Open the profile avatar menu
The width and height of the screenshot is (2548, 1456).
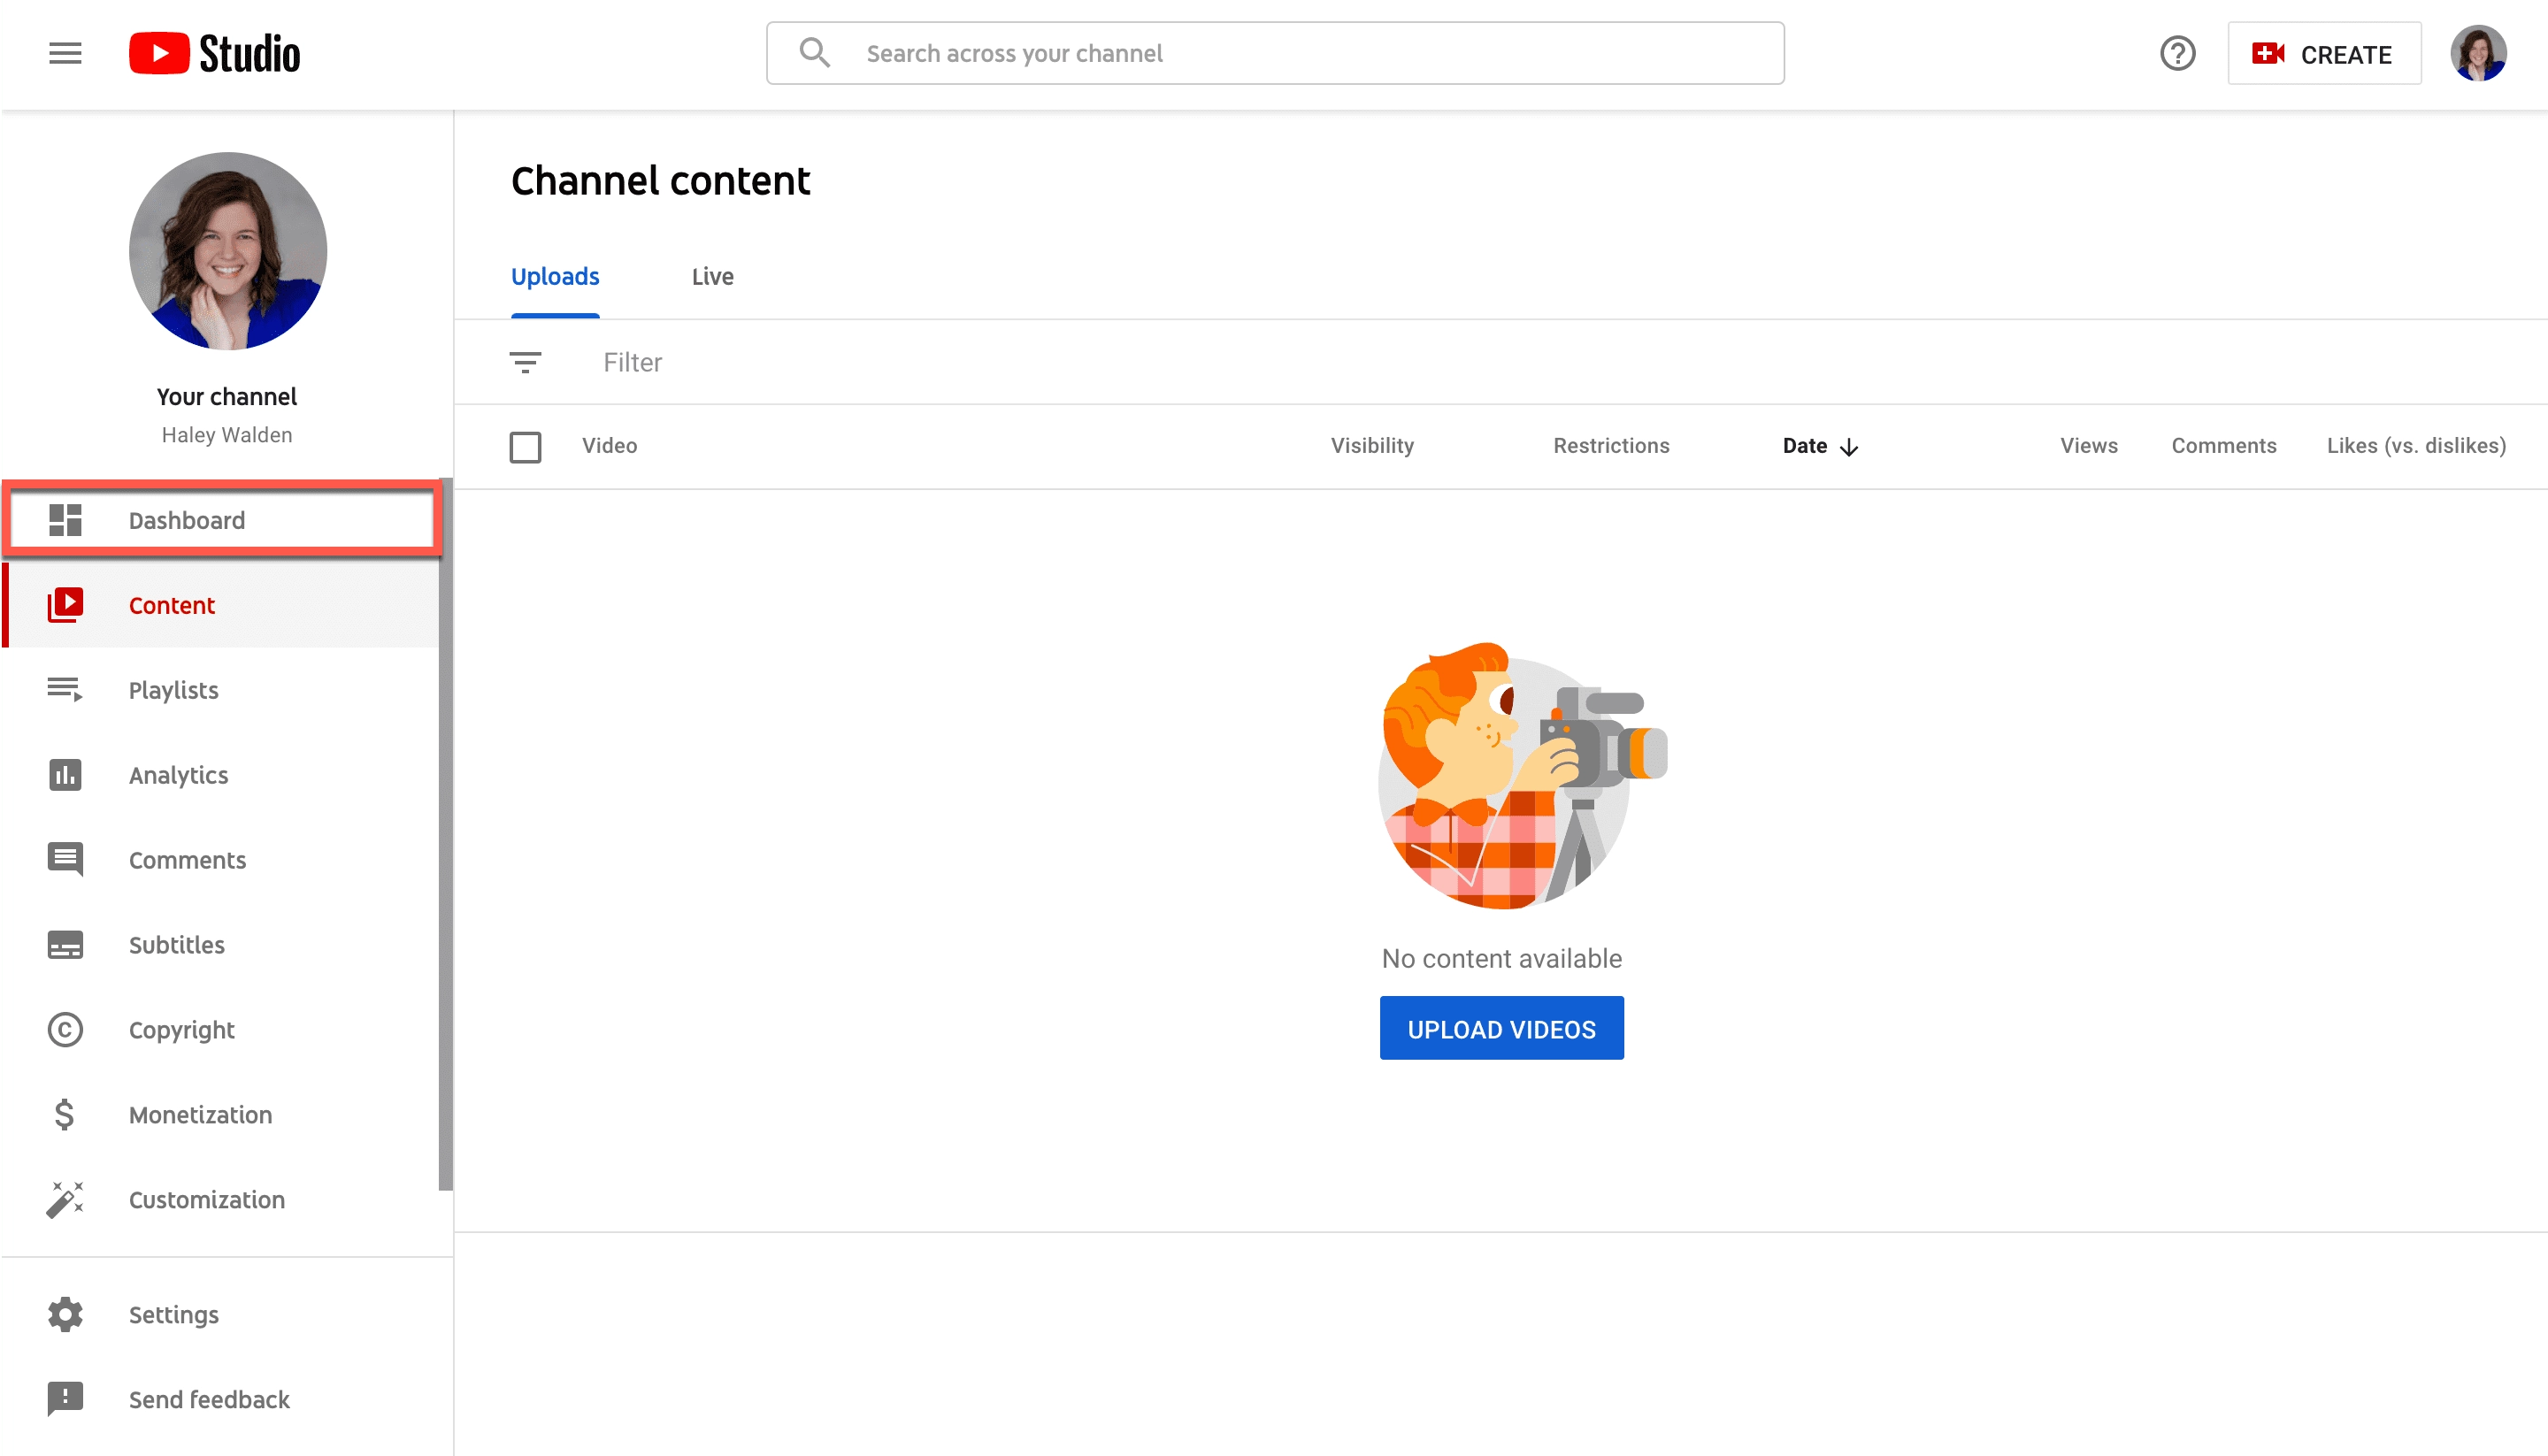[x=2480, y=53]
